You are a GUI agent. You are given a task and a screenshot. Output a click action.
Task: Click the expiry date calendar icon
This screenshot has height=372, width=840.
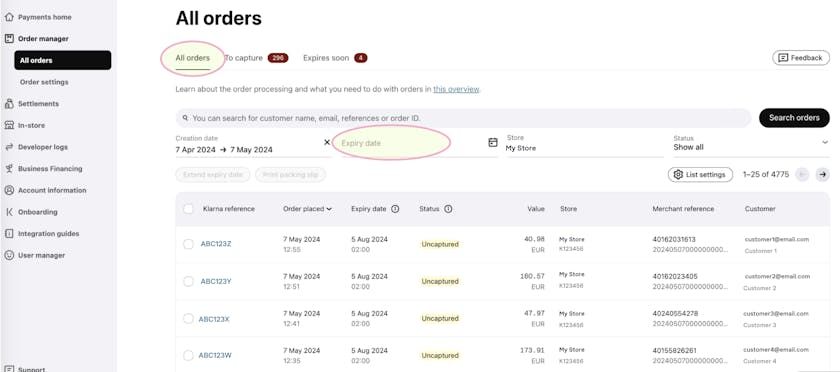point(493,143)
